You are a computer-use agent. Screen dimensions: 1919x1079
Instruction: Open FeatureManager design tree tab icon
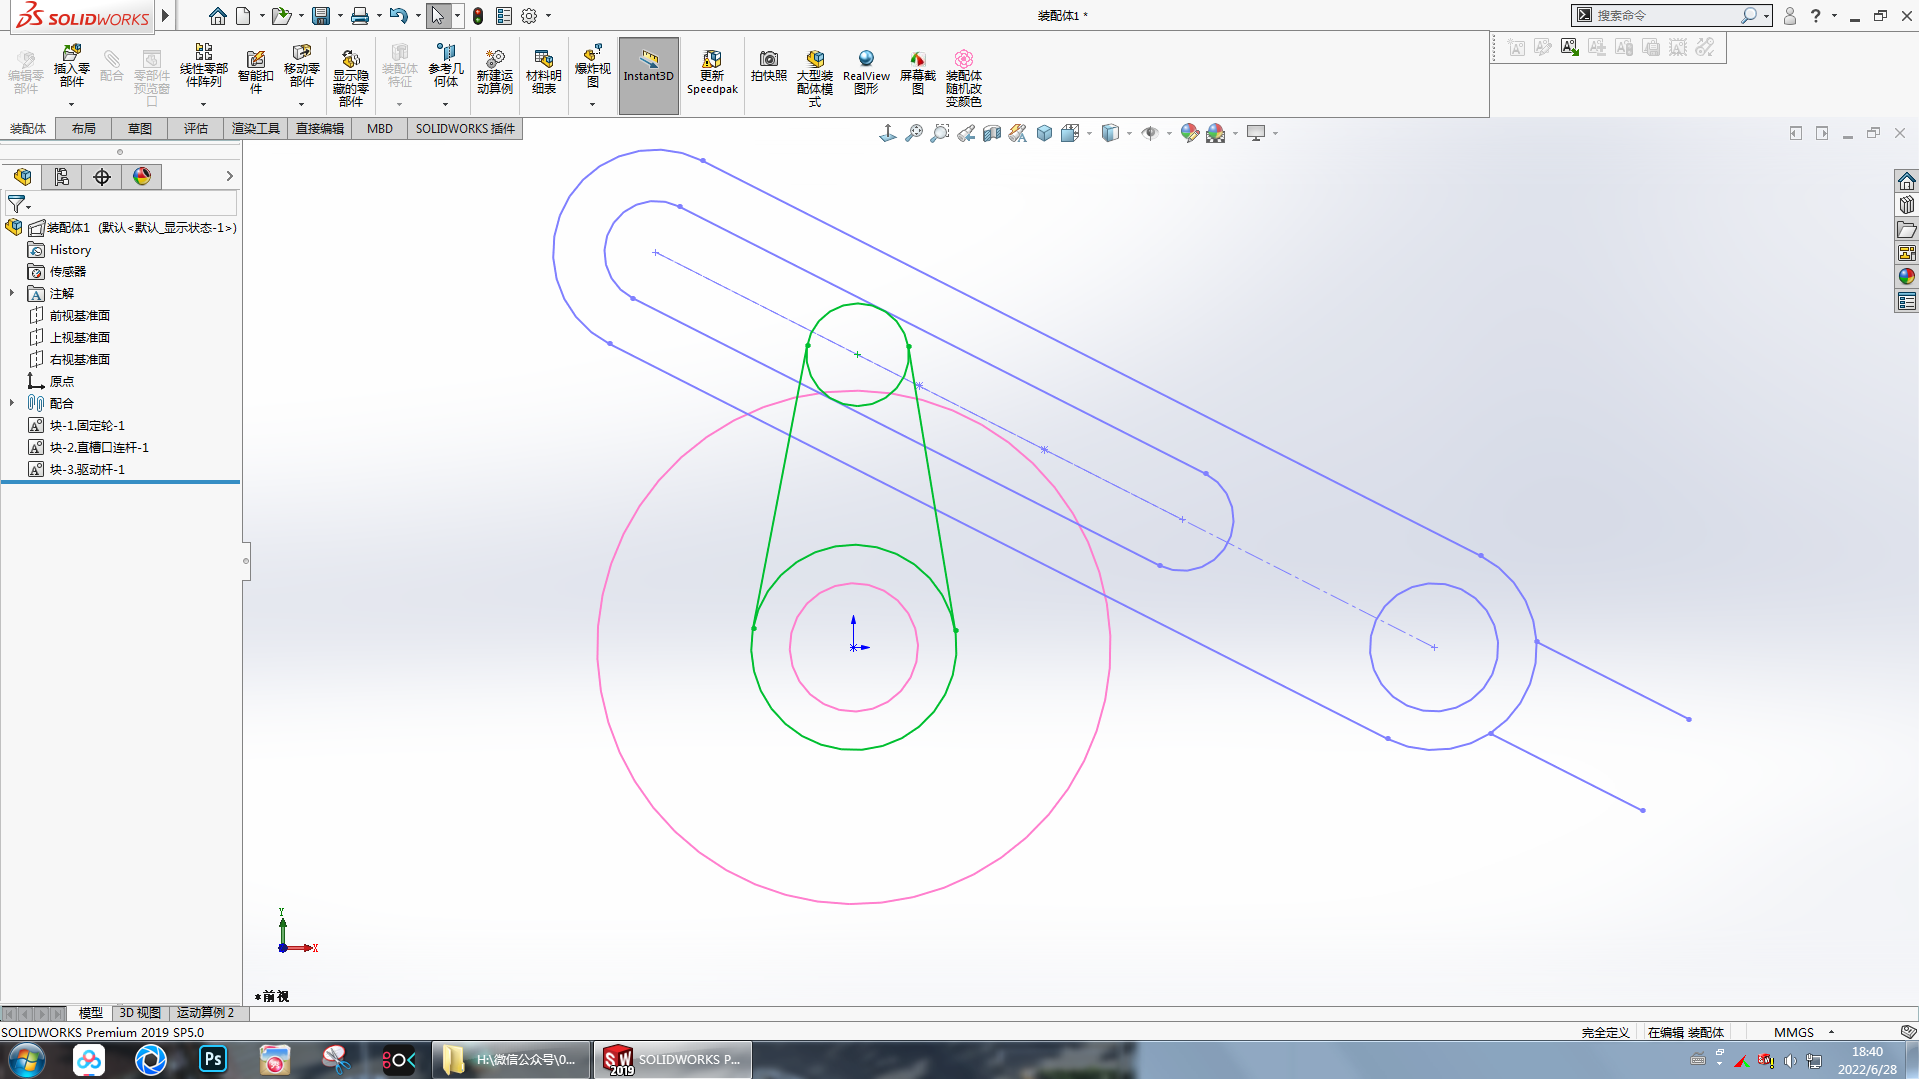click(x=22, y=177)
